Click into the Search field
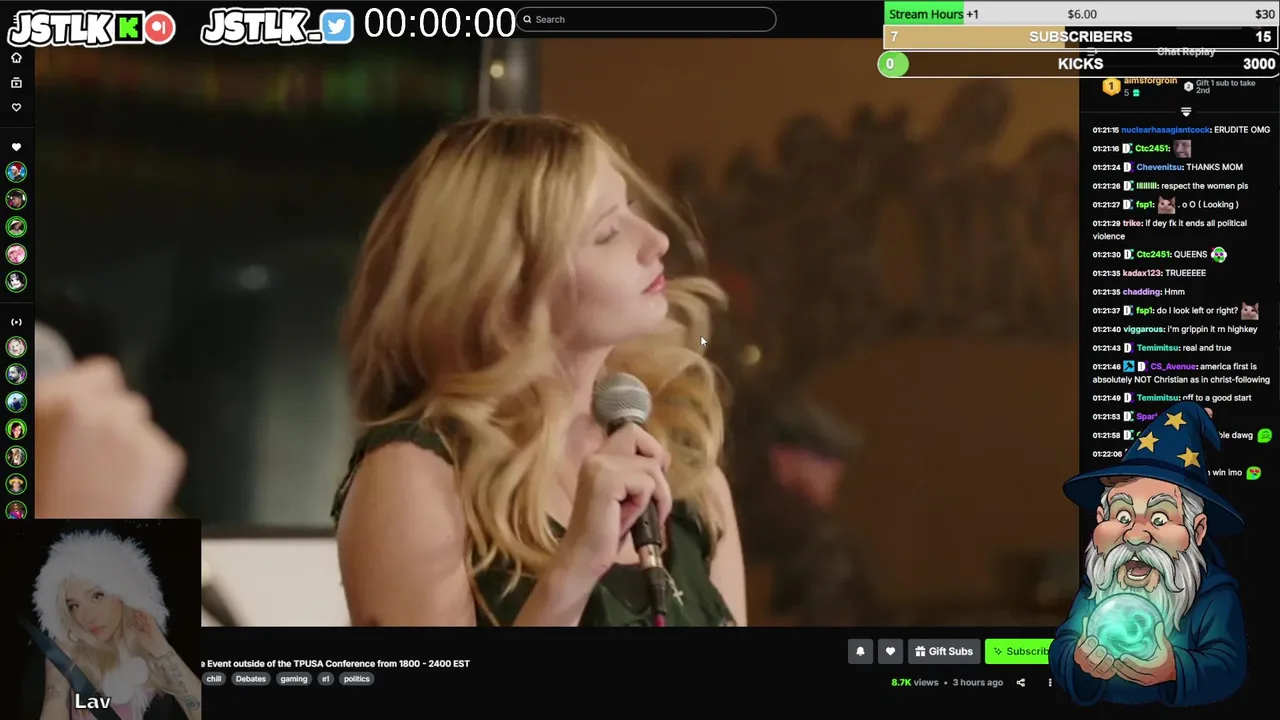This screenshot has width=1280, height=720. pyautogui.click(x=646, y=19)
